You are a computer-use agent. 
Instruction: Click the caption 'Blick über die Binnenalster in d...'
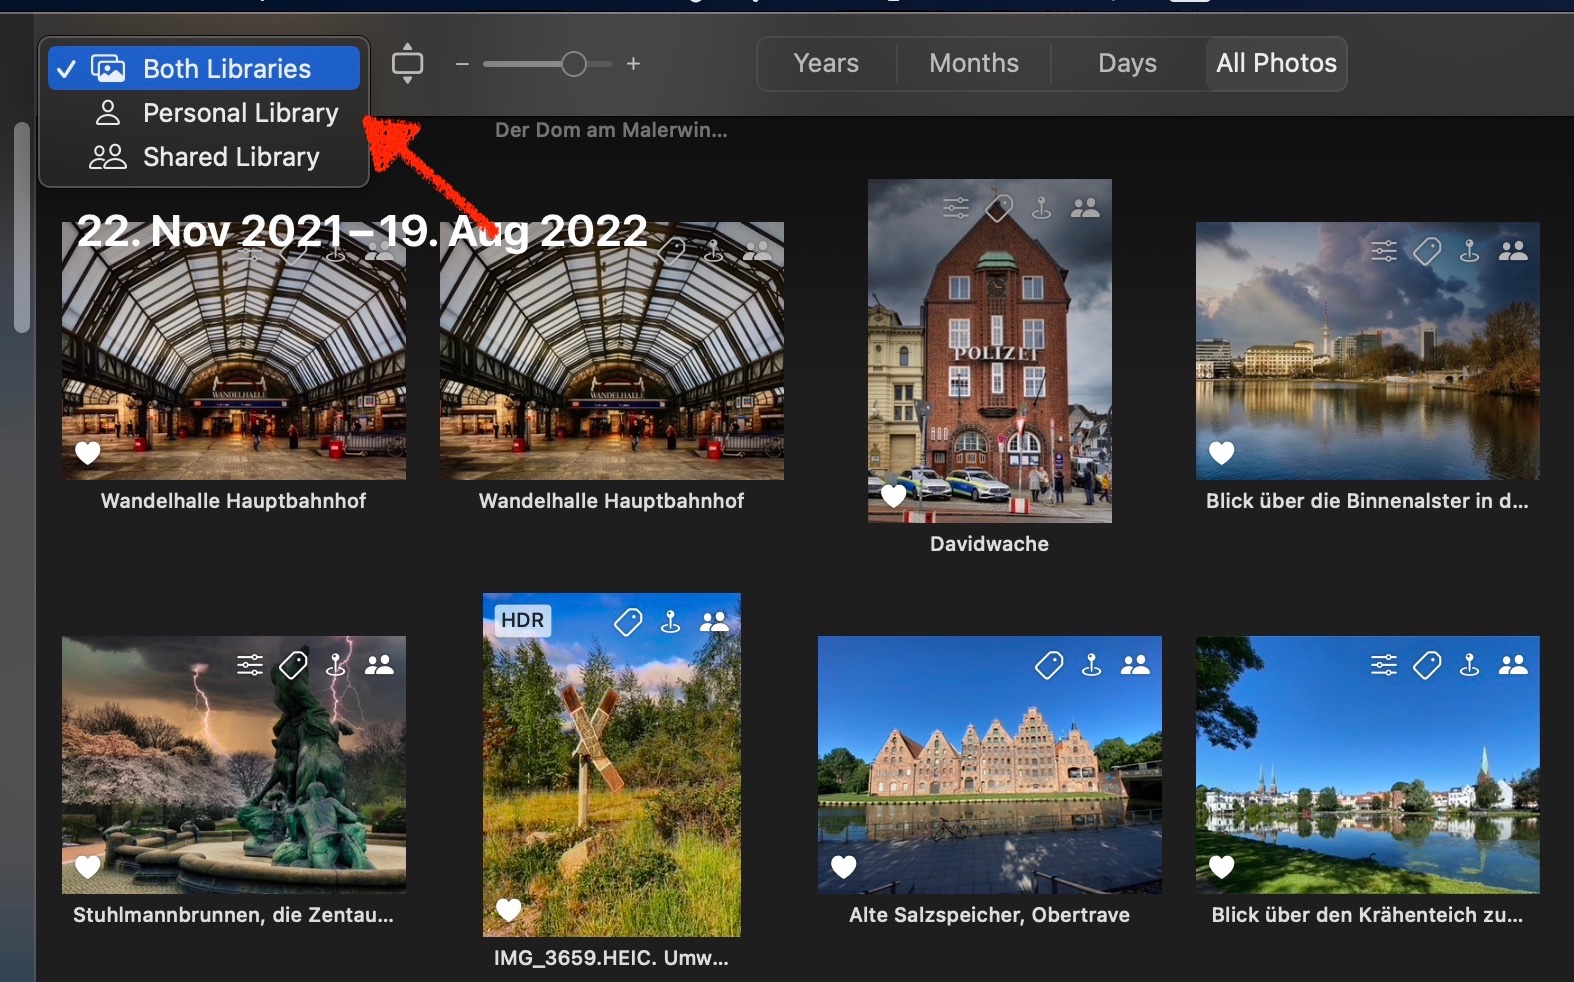click(x=1367, y=501)
